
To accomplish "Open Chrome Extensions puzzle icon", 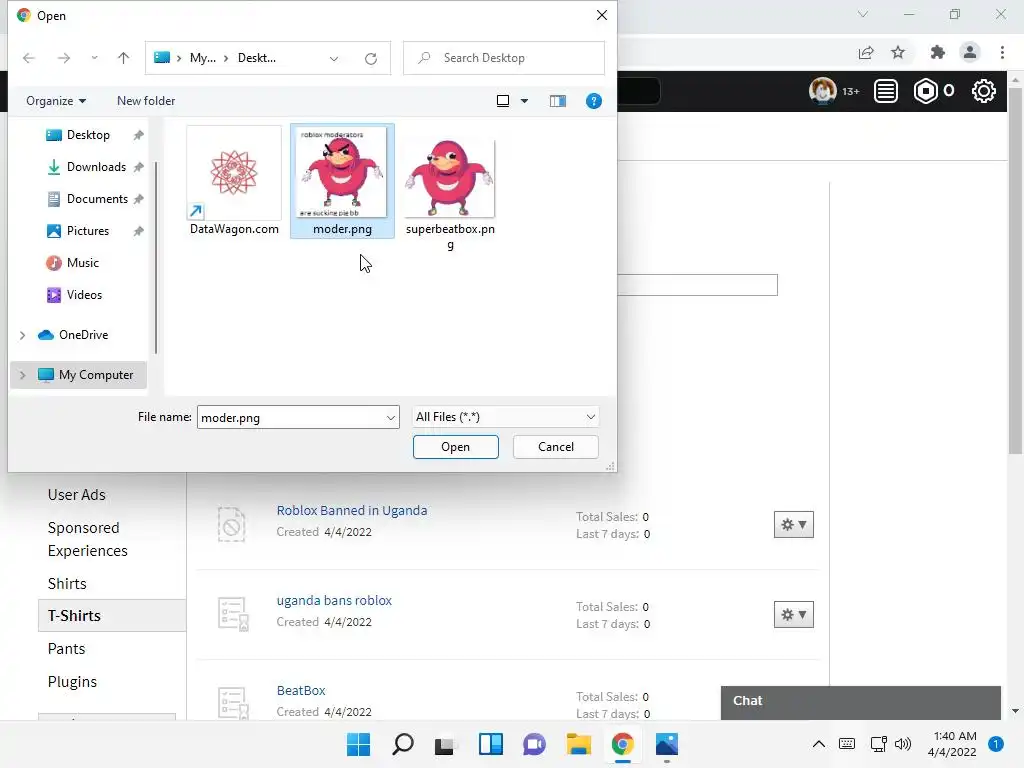I will click(x=937, y=53).
